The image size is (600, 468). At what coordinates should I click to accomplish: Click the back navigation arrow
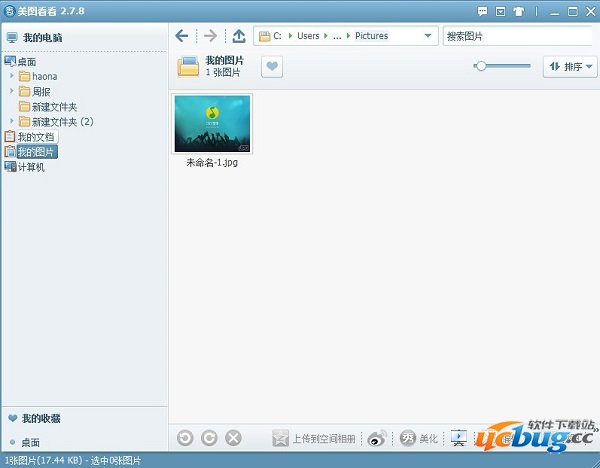coord(181,36)
